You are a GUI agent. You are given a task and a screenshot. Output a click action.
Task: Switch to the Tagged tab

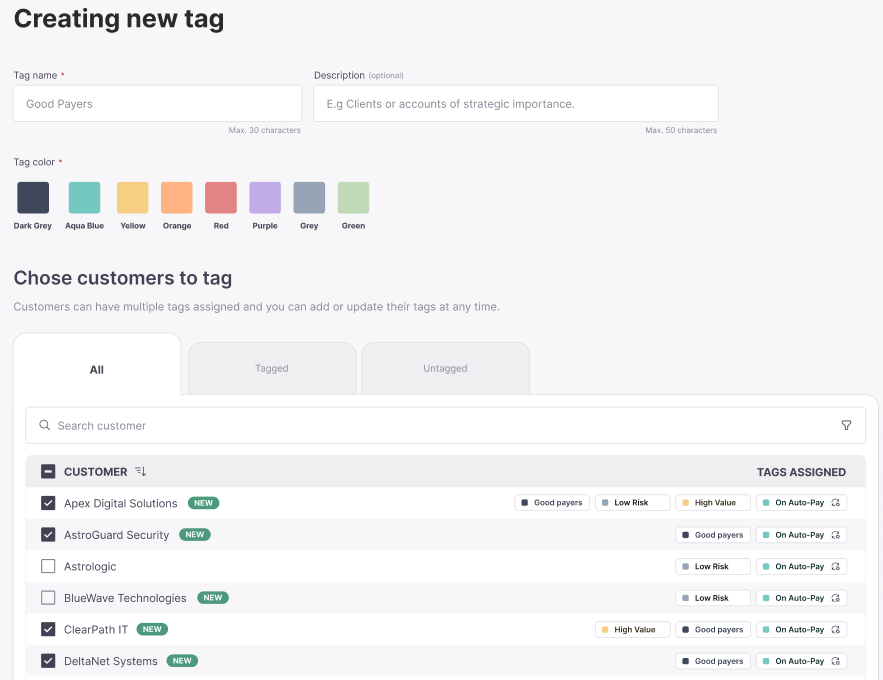[x=272, y=368]
